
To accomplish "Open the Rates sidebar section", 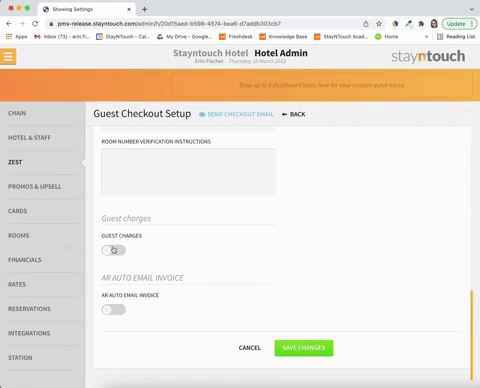I will click(17, 284).
